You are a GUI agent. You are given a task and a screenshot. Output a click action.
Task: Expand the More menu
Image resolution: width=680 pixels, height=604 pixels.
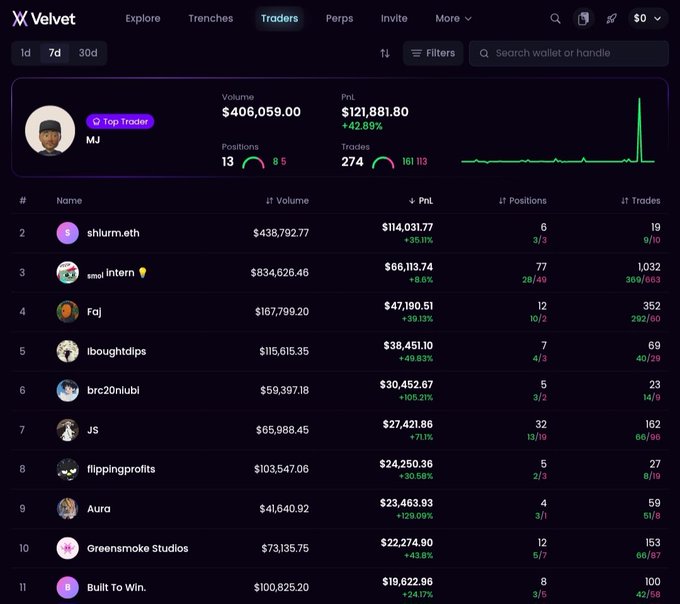tap(453, 19)
